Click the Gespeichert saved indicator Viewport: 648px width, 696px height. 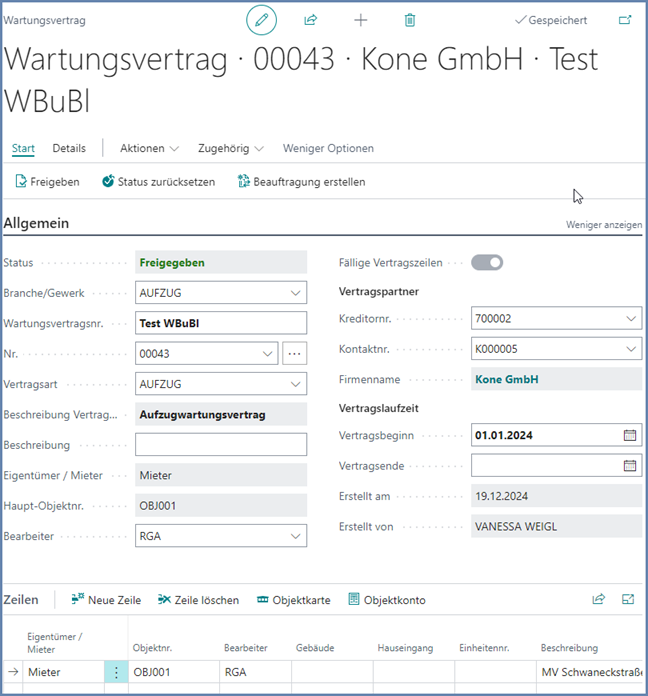coord(551,20)
